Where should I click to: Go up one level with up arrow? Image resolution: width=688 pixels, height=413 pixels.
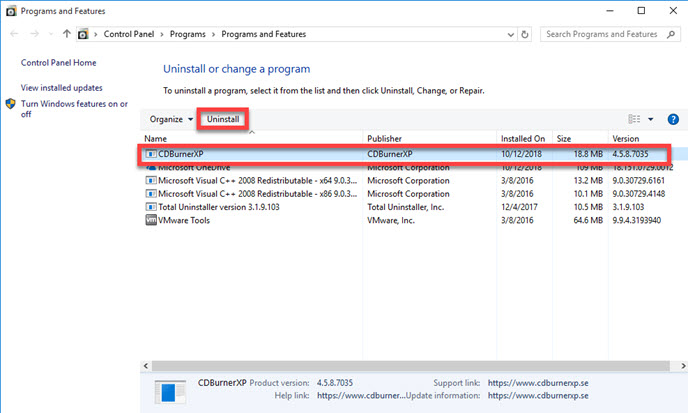66,34
